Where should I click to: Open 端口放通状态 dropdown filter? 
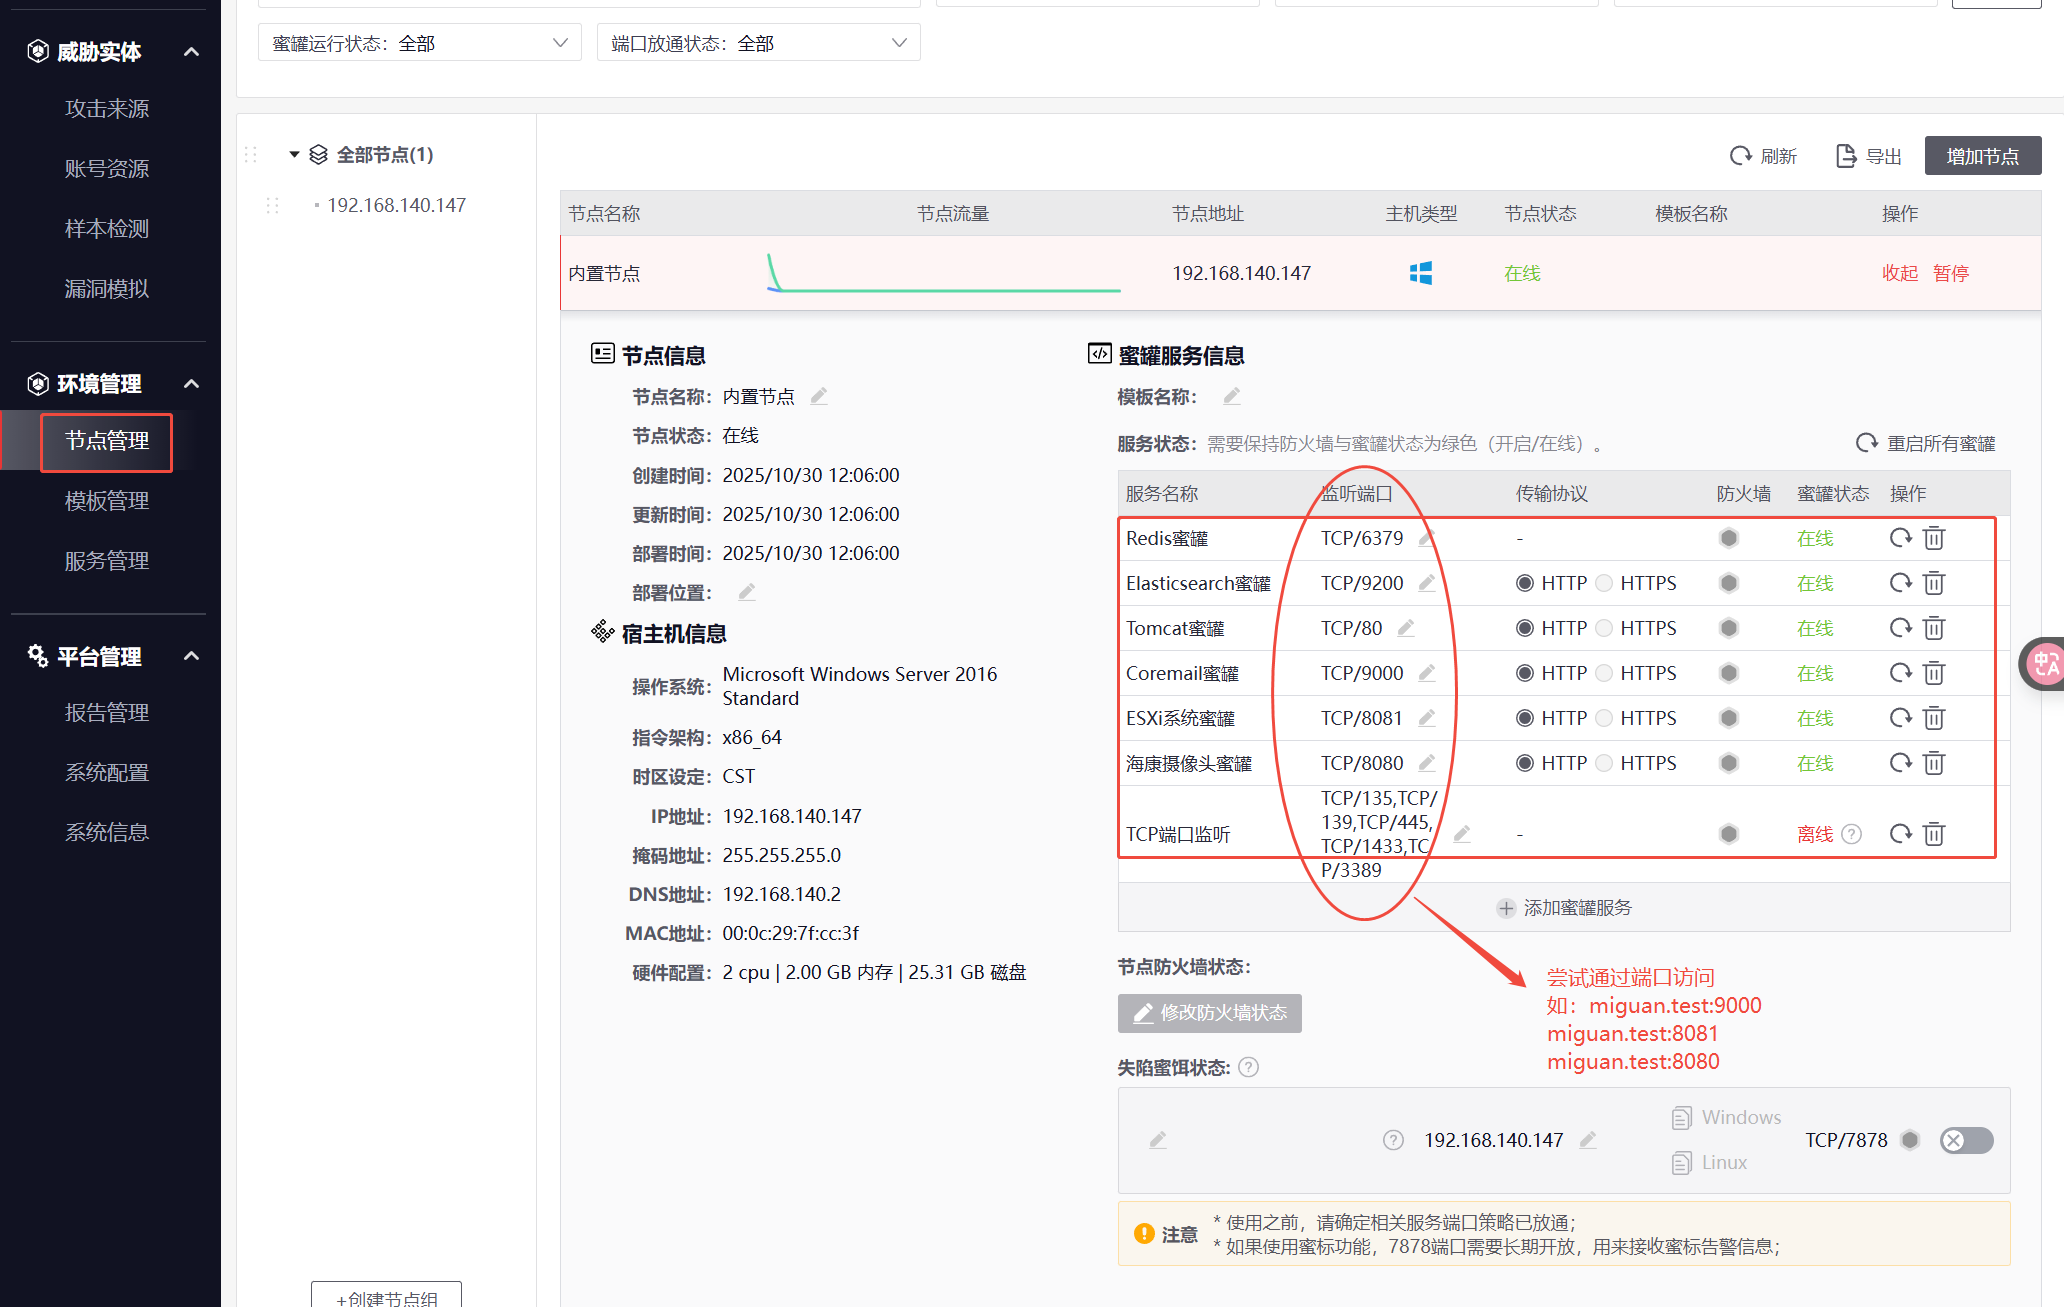coord(758,43)
